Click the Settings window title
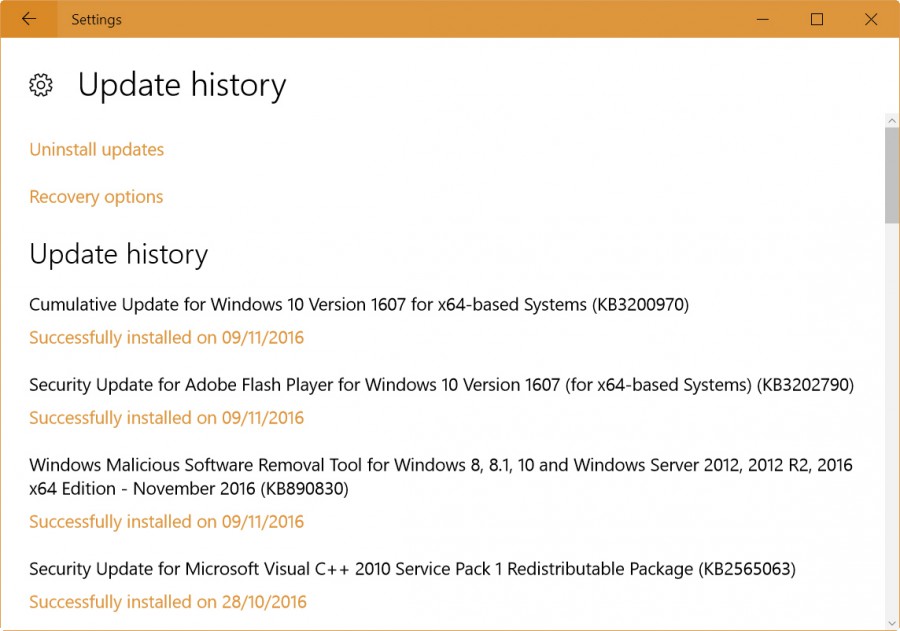Image resolution: width=900 pixels, height=631 pixels. point(96,19)
